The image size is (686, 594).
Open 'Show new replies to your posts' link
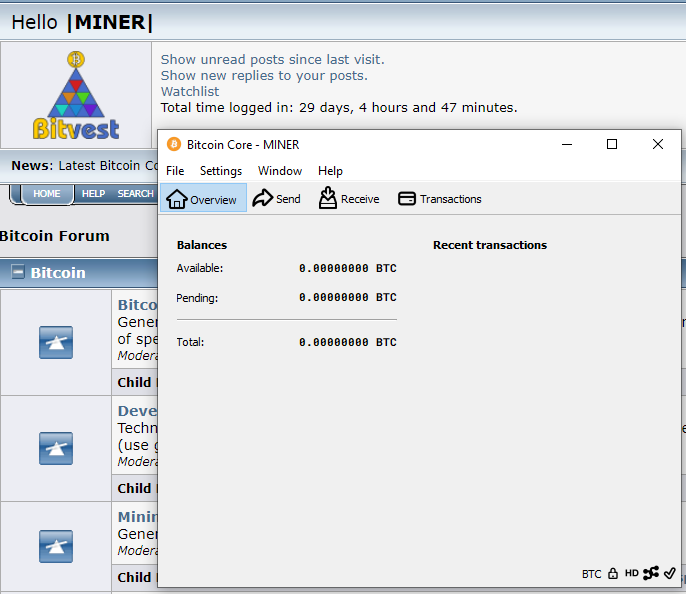pos(264,75)
